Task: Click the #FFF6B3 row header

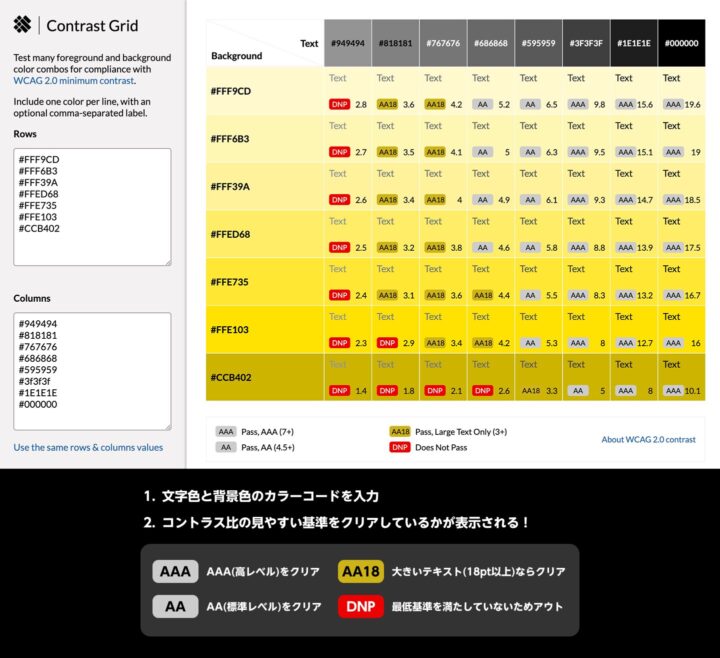Action: 265,139
